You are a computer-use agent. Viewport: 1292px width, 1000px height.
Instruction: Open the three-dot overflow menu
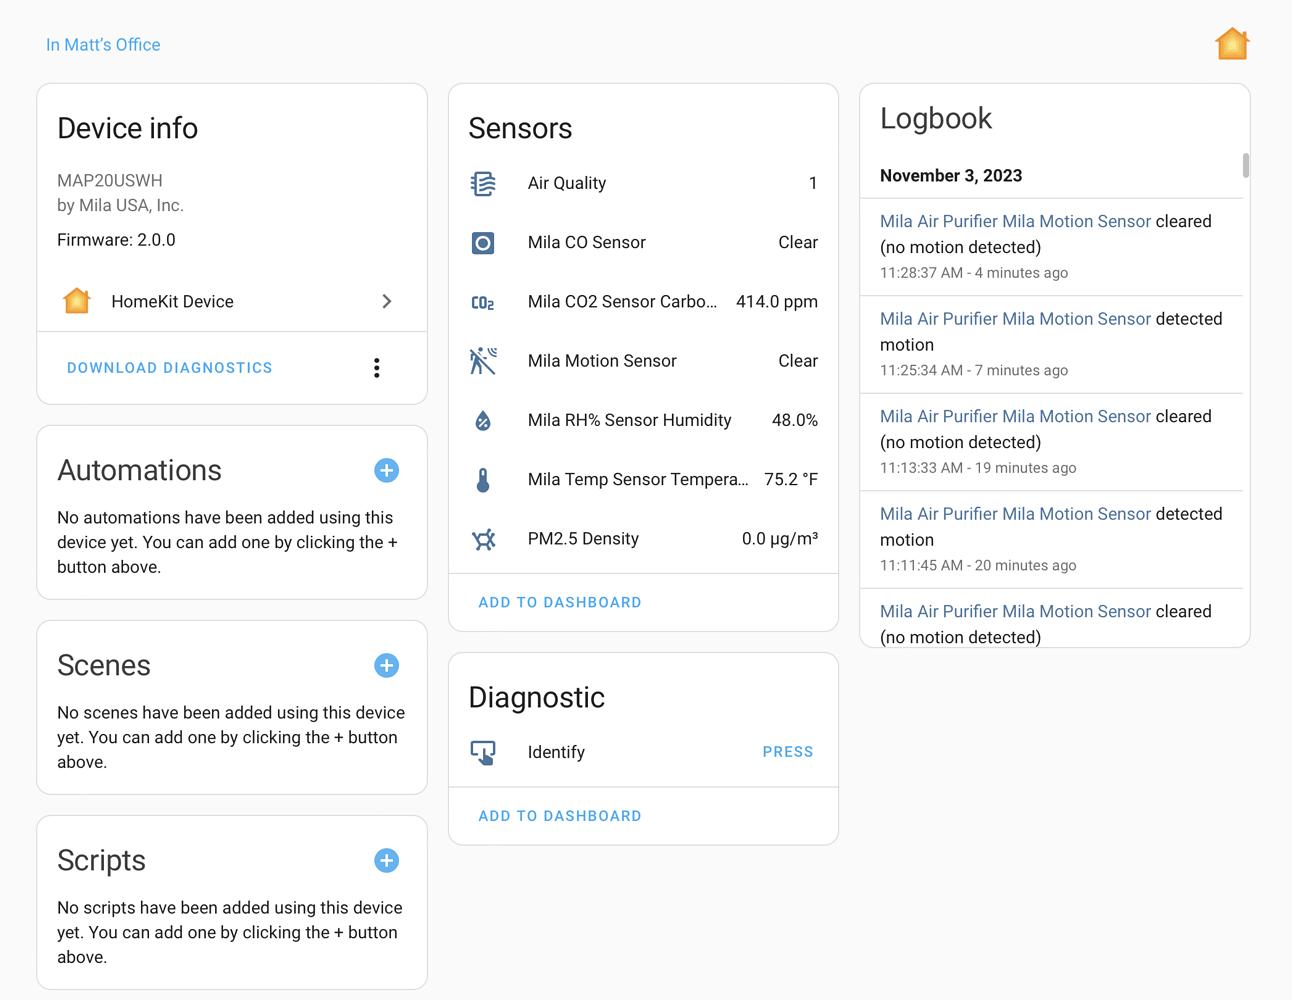pos(377,367)
